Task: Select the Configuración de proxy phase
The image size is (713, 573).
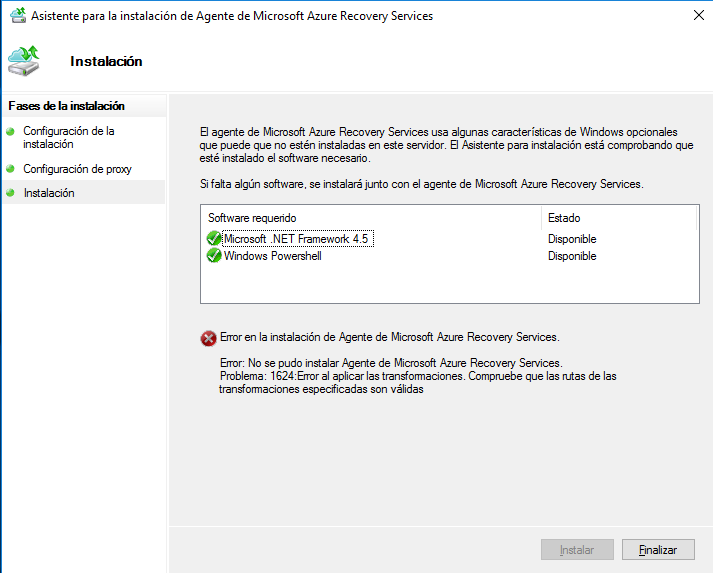Action: pos(77,169)
